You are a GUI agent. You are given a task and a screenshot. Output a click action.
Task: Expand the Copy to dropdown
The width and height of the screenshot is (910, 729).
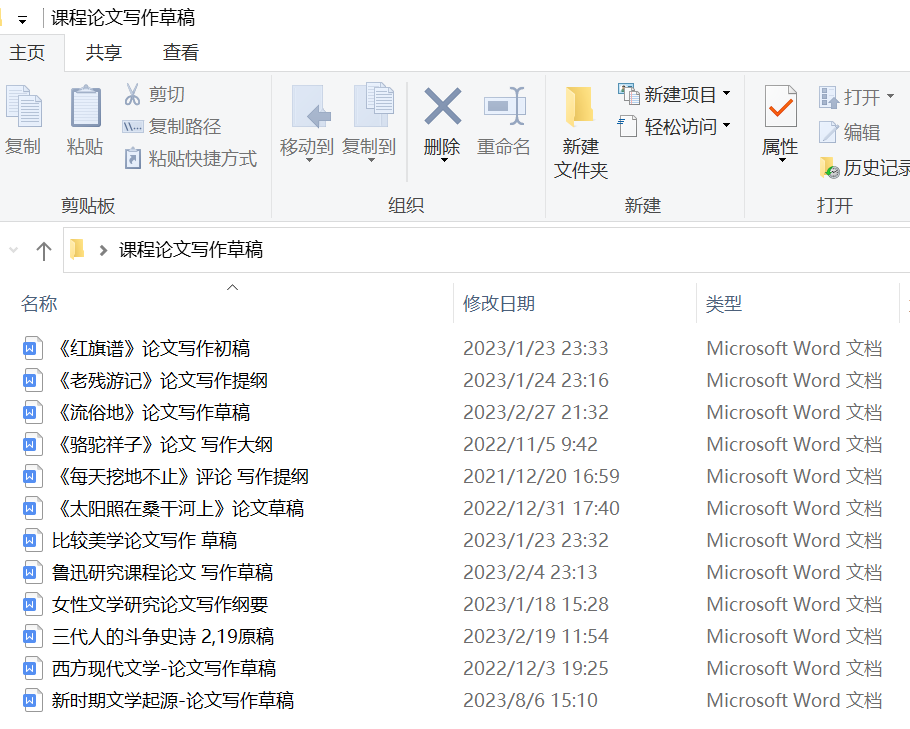(x=369, y=160)
